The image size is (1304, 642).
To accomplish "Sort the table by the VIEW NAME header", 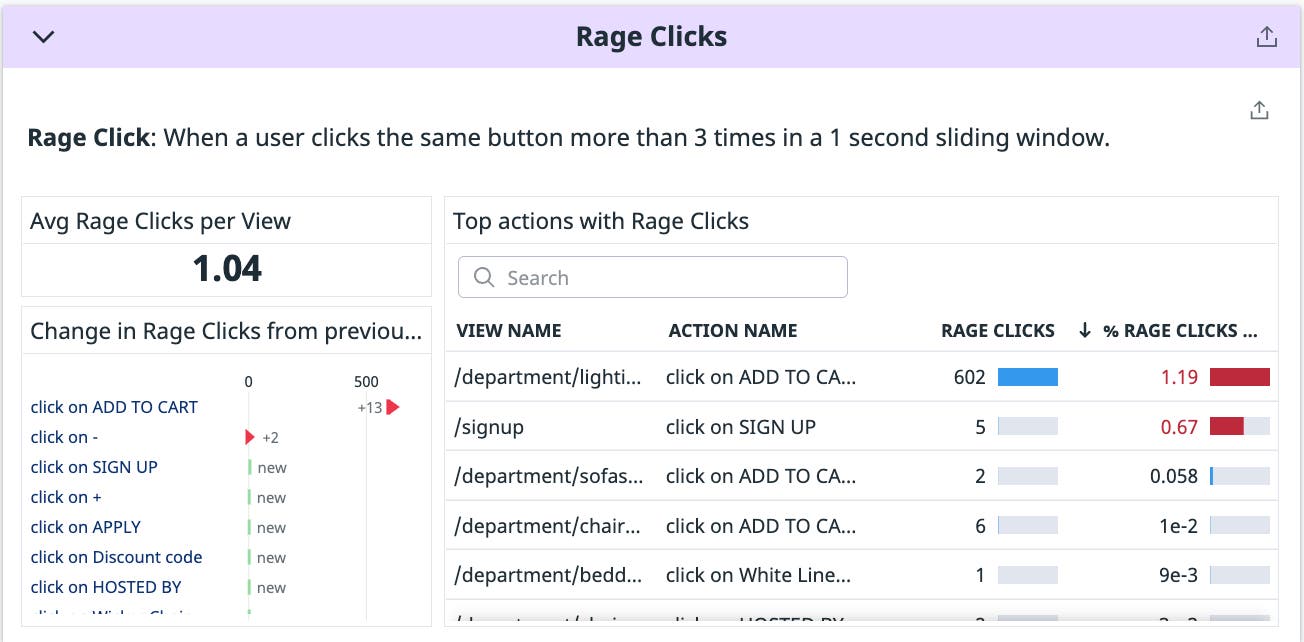I will click(507, 330).
